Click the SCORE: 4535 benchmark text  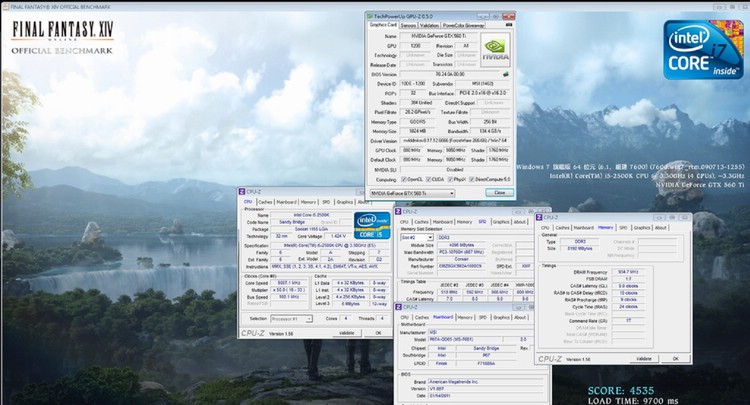(621, 391)
